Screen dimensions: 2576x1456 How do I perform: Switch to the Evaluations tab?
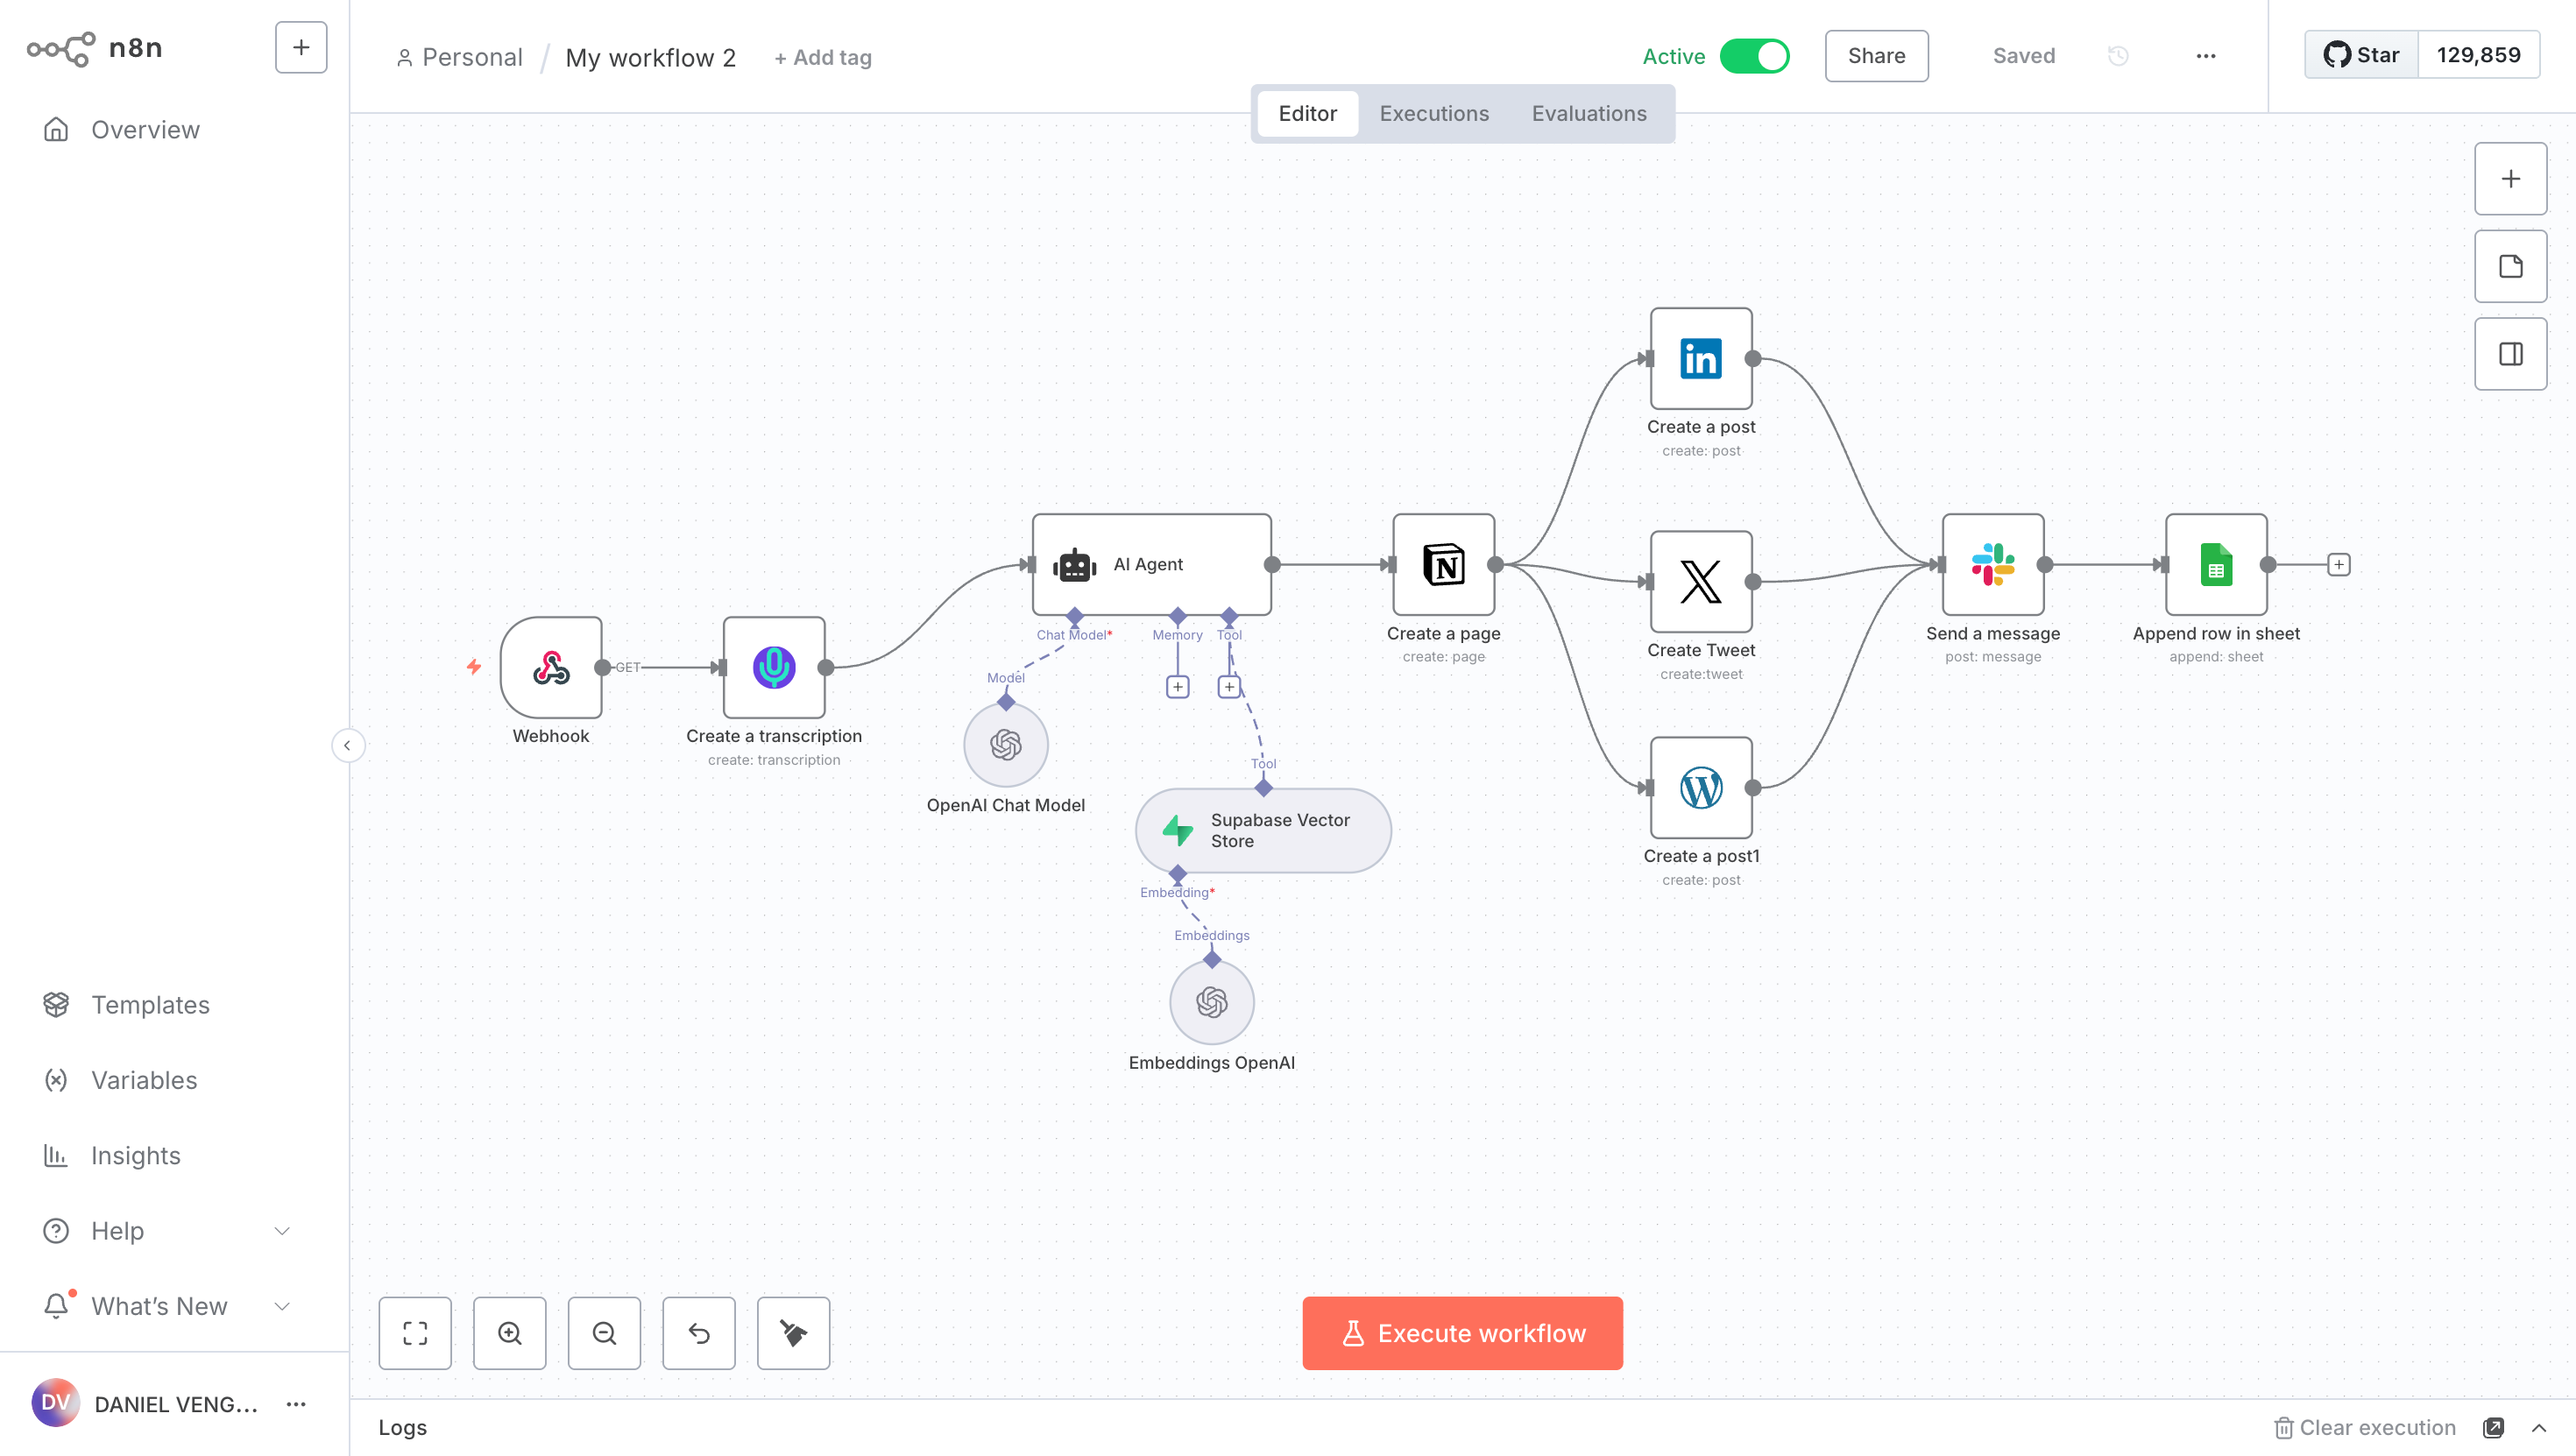1589,113
